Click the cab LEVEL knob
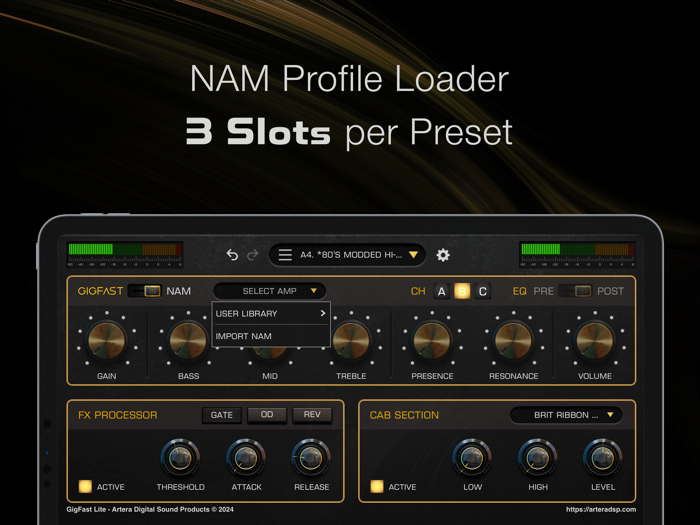Image resolution: width=700 pixels, height=525 pixels. (x=603, y=458)
